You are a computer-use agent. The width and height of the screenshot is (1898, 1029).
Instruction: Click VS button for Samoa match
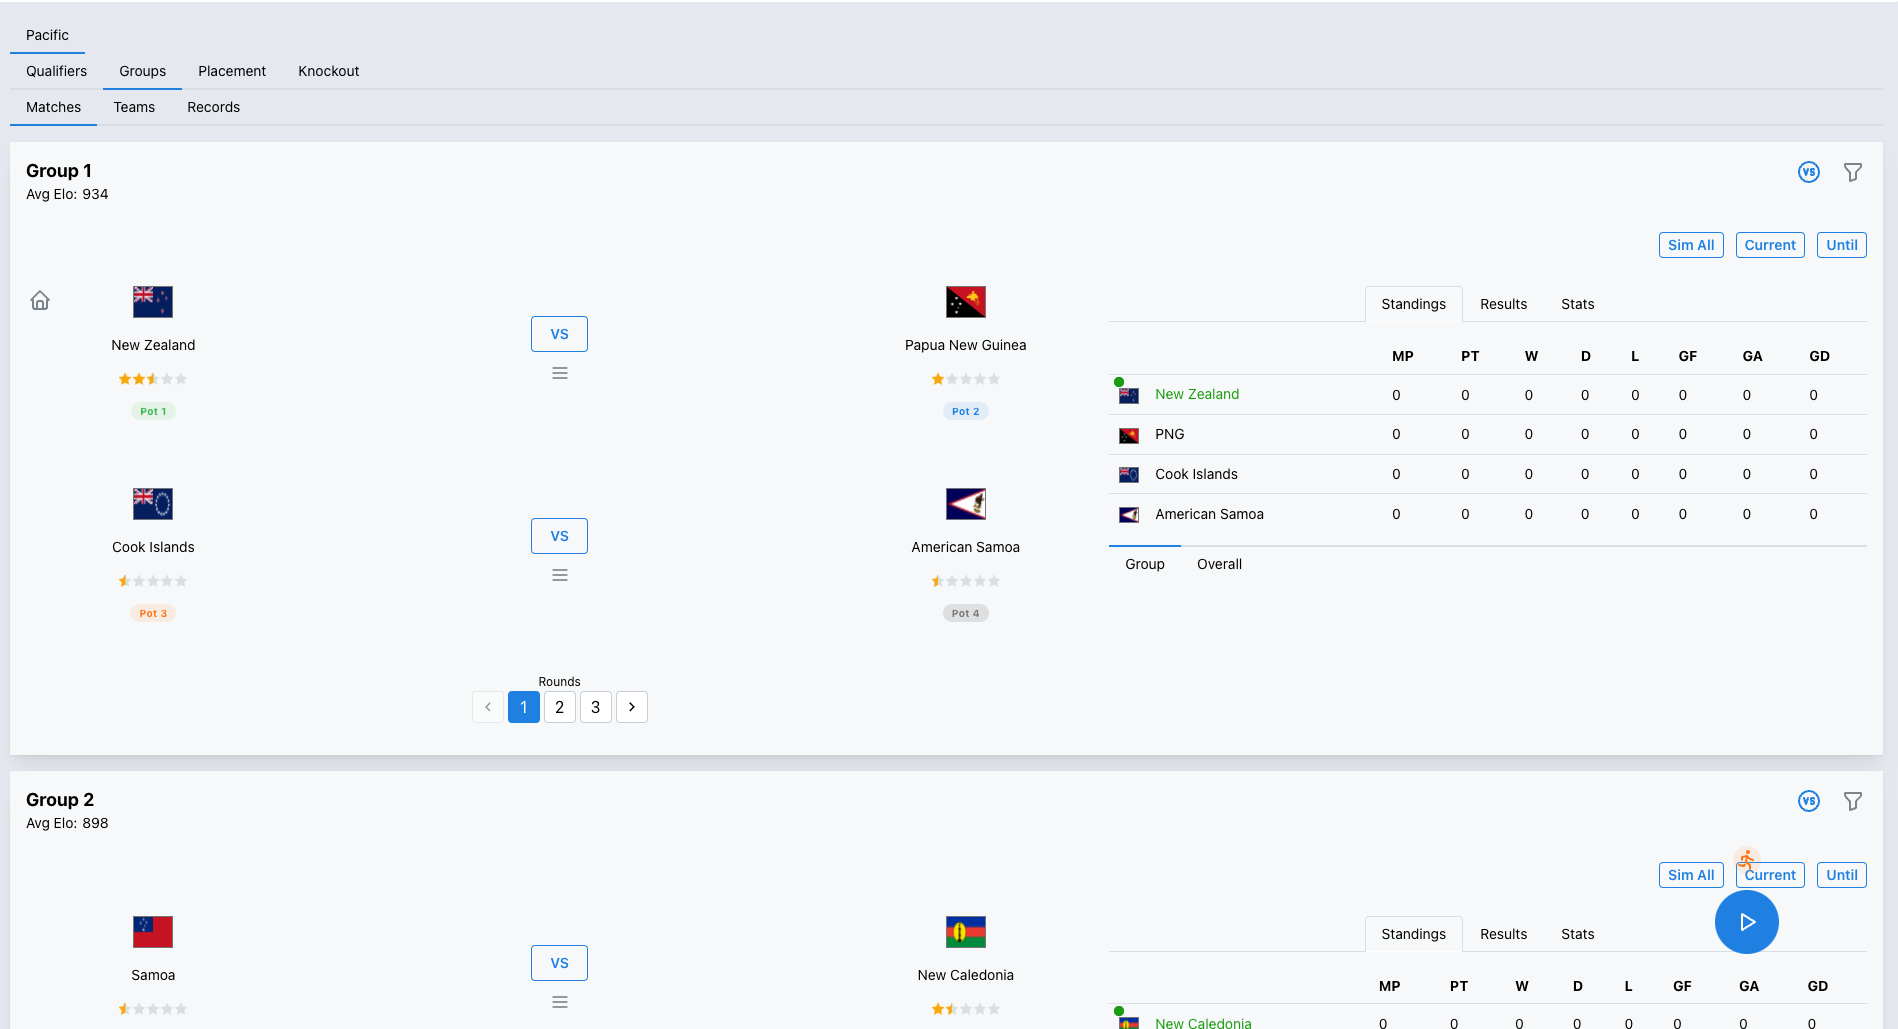click(559, 963)
